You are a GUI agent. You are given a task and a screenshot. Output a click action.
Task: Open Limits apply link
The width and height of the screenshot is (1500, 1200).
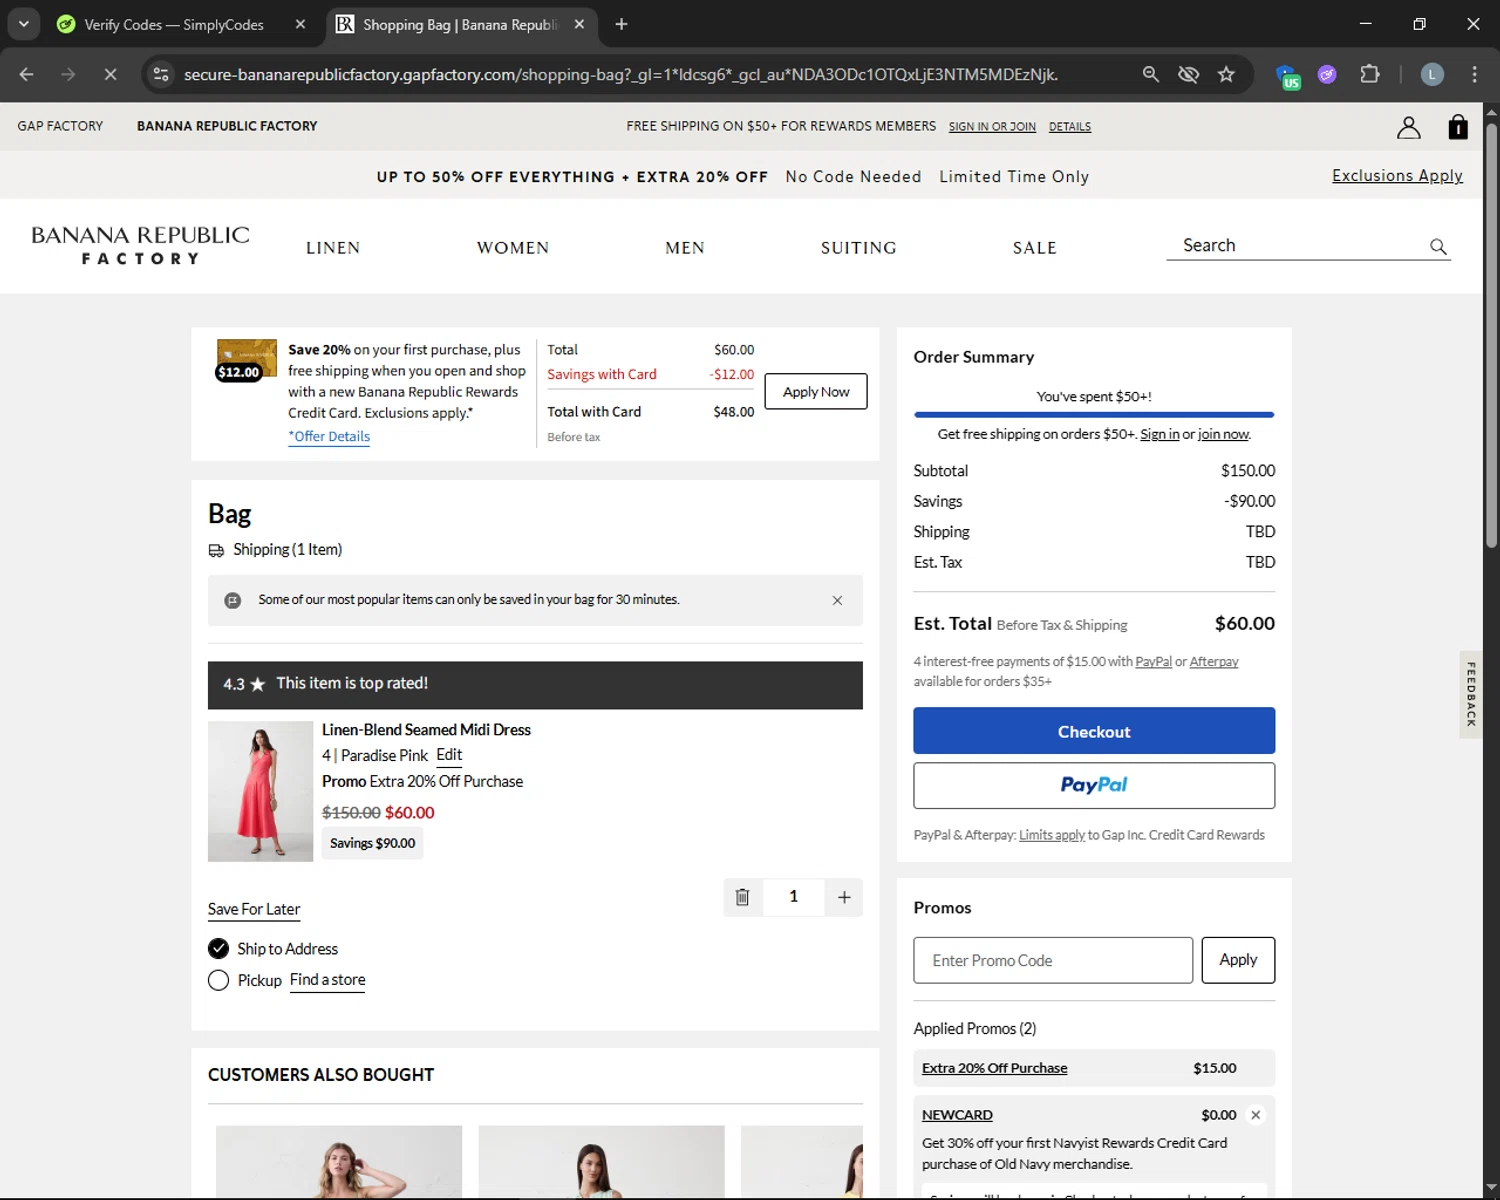1052,835
